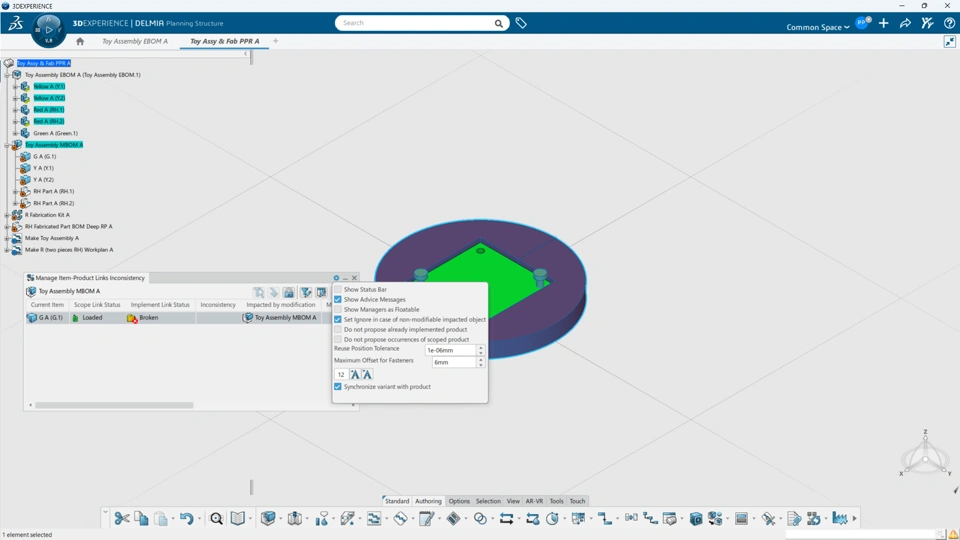The width and height of the screenshot is (960, 540).
Task: Click the top bar Search field
Action: click(414, 23)
